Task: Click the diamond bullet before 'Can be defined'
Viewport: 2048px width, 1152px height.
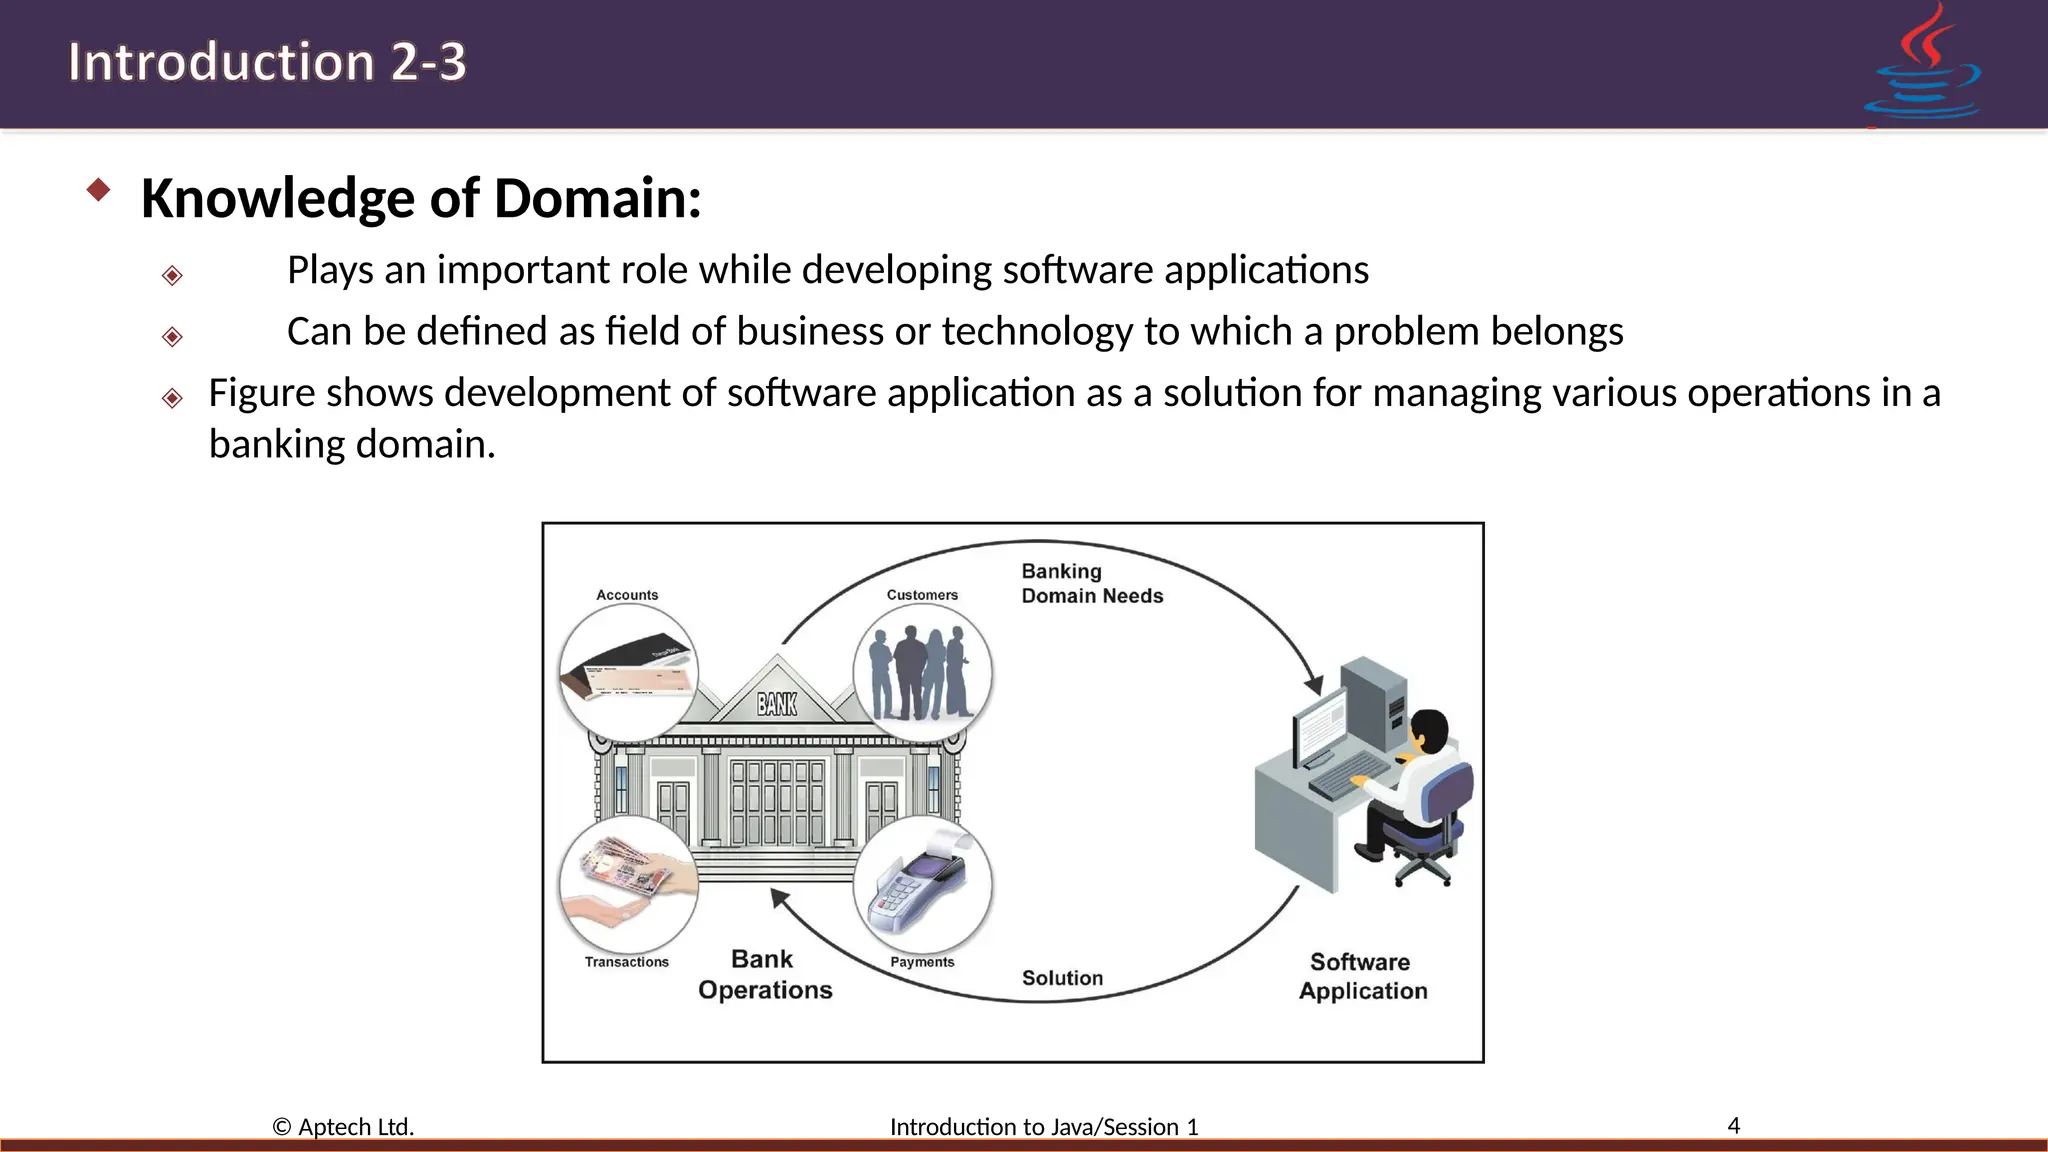Action: [172, 336]
